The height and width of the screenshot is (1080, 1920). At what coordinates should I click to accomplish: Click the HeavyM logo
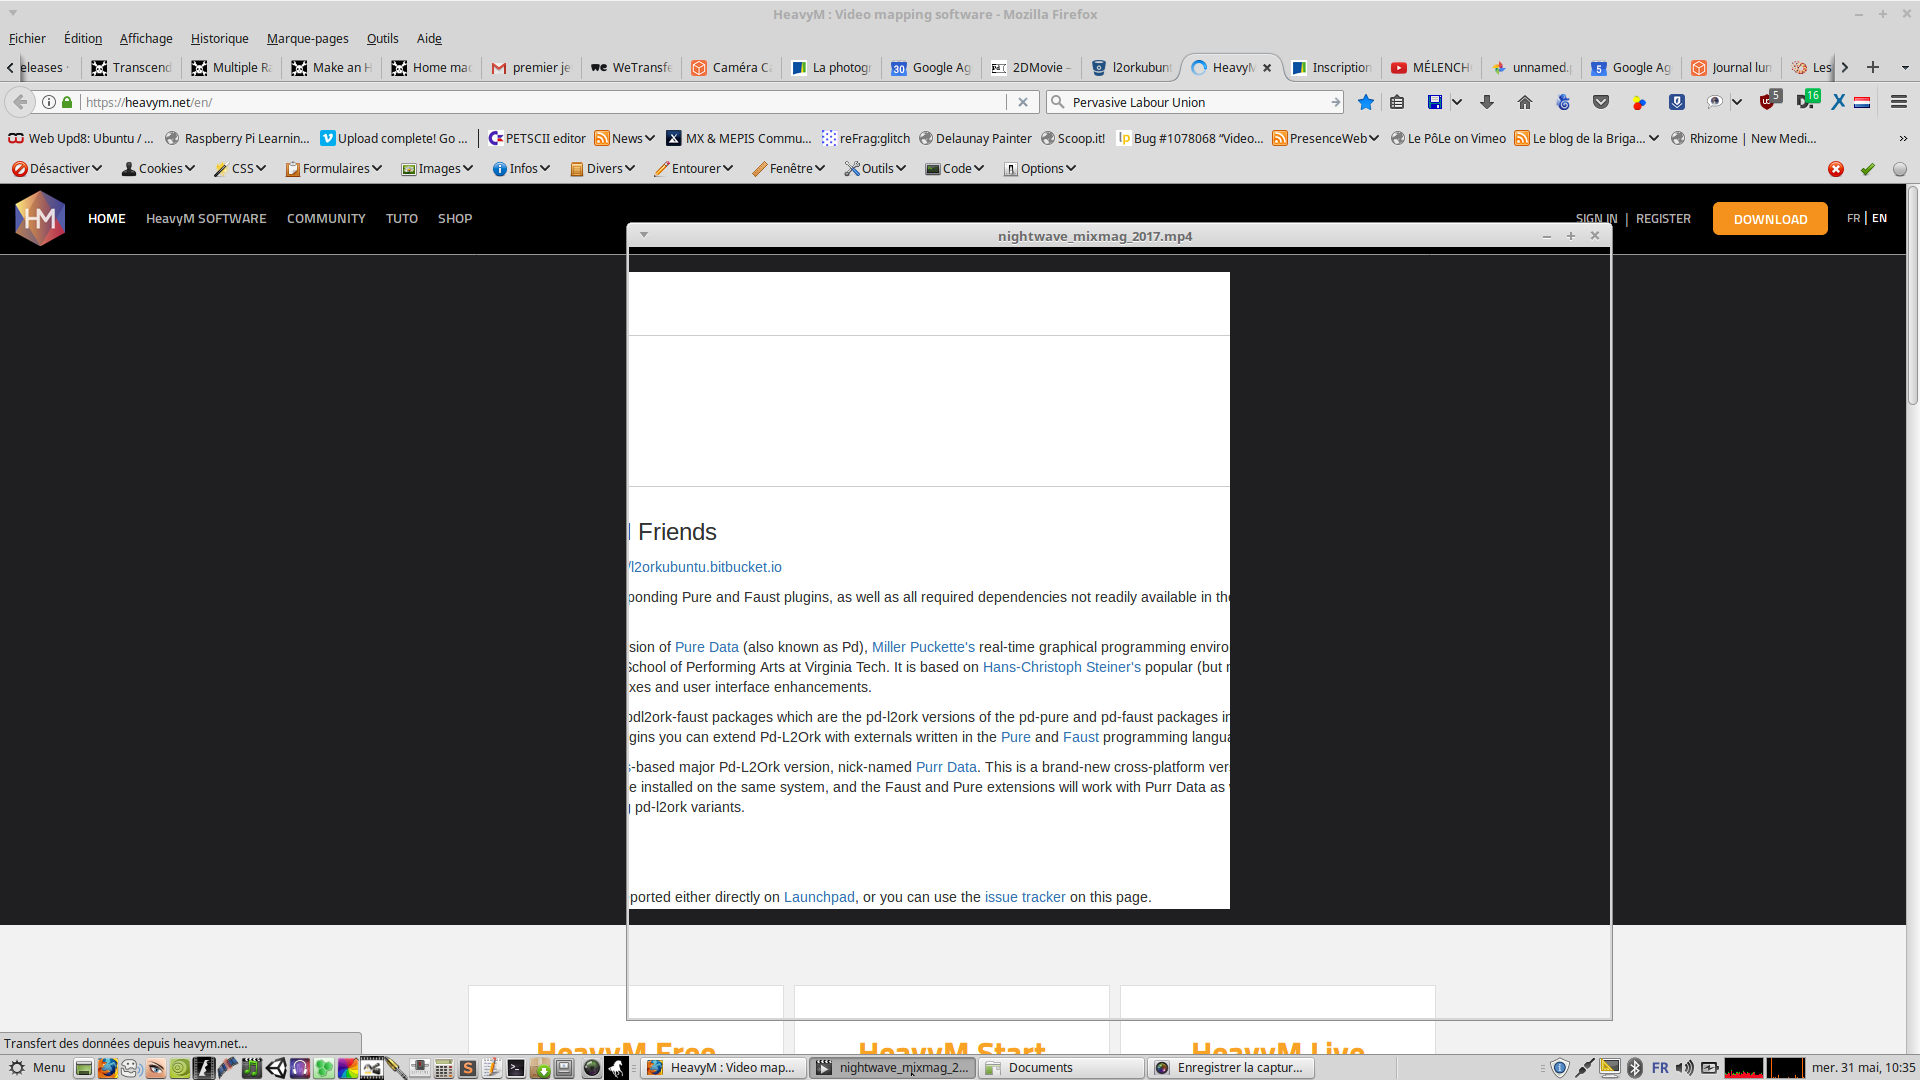coord(40,218)
